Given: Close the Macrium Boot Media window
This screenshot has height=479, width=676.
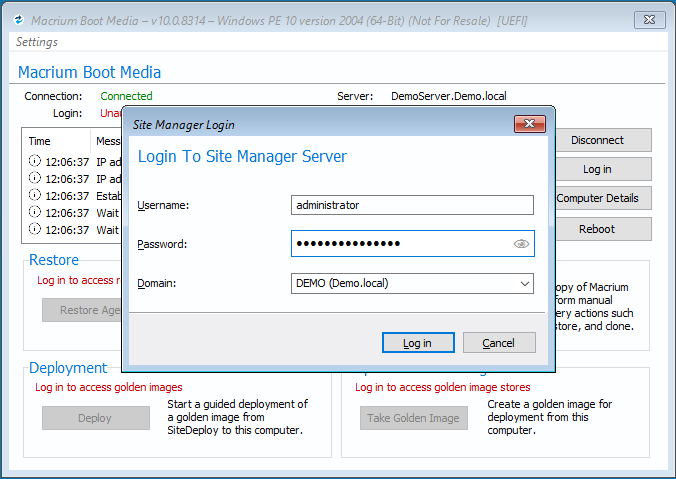Looking at the screenshot, I should (x=649, y=20).
